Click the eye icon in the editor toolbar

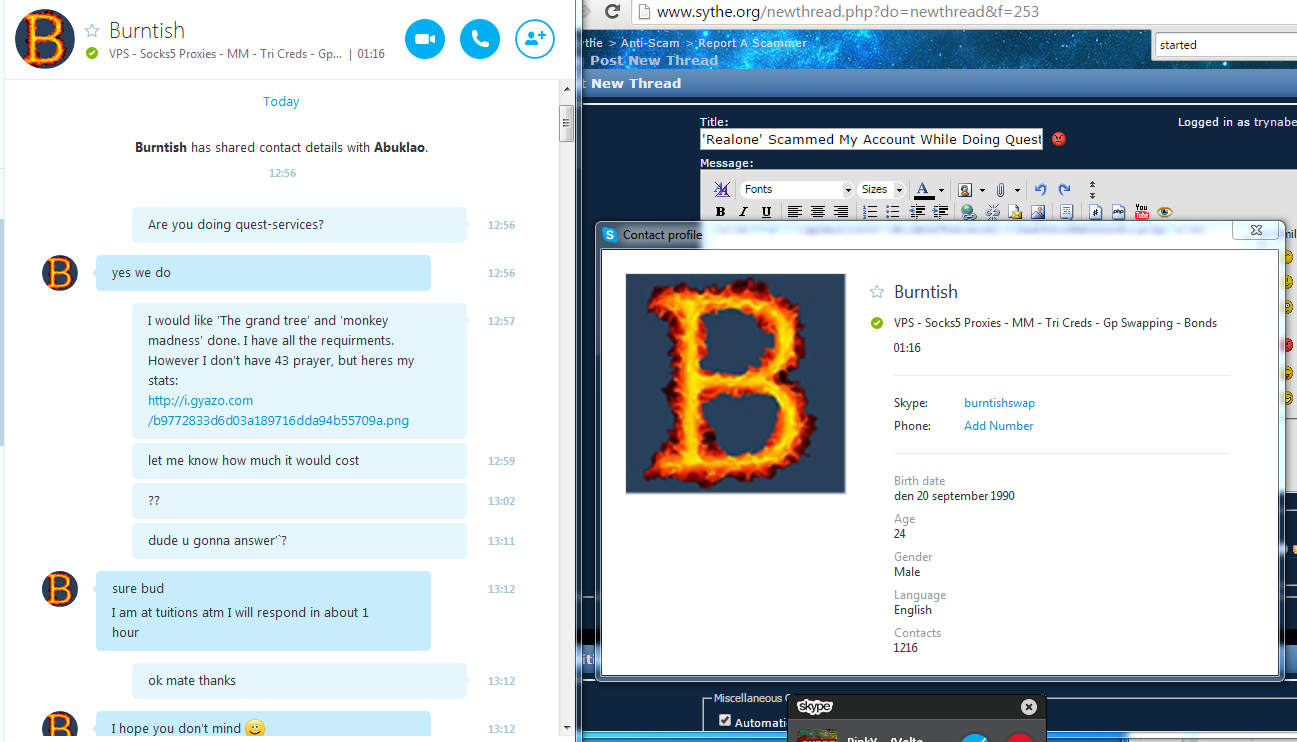point(1165,212)
